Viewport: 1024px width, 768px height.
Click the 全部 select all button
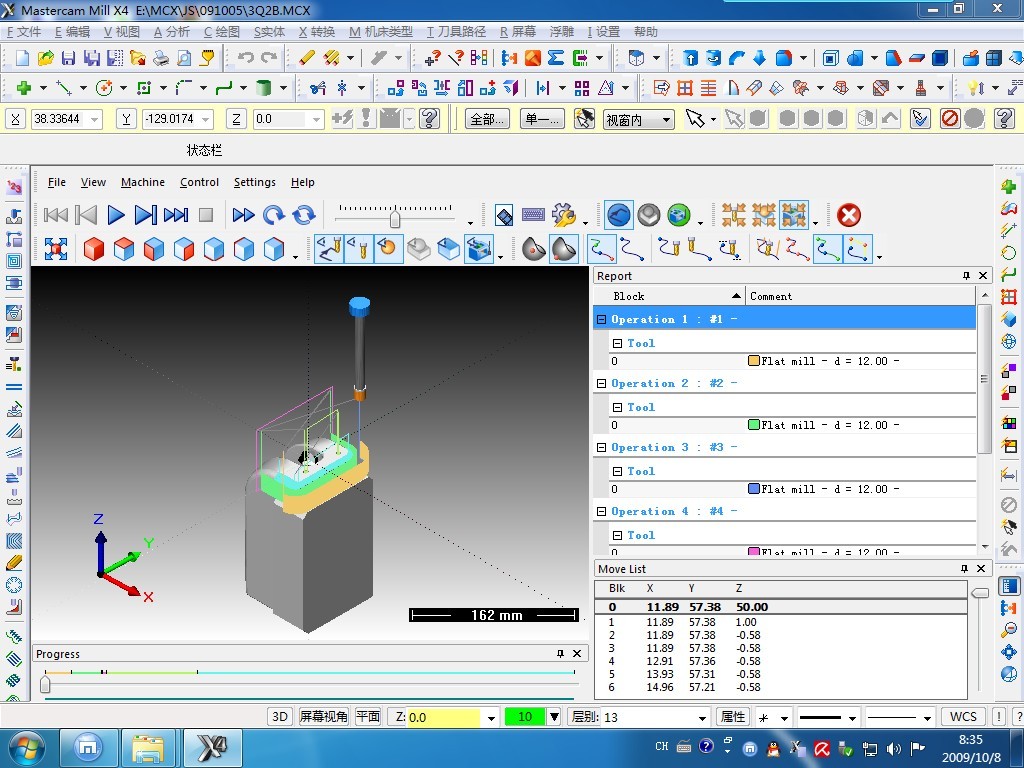(x=487, y=119)
